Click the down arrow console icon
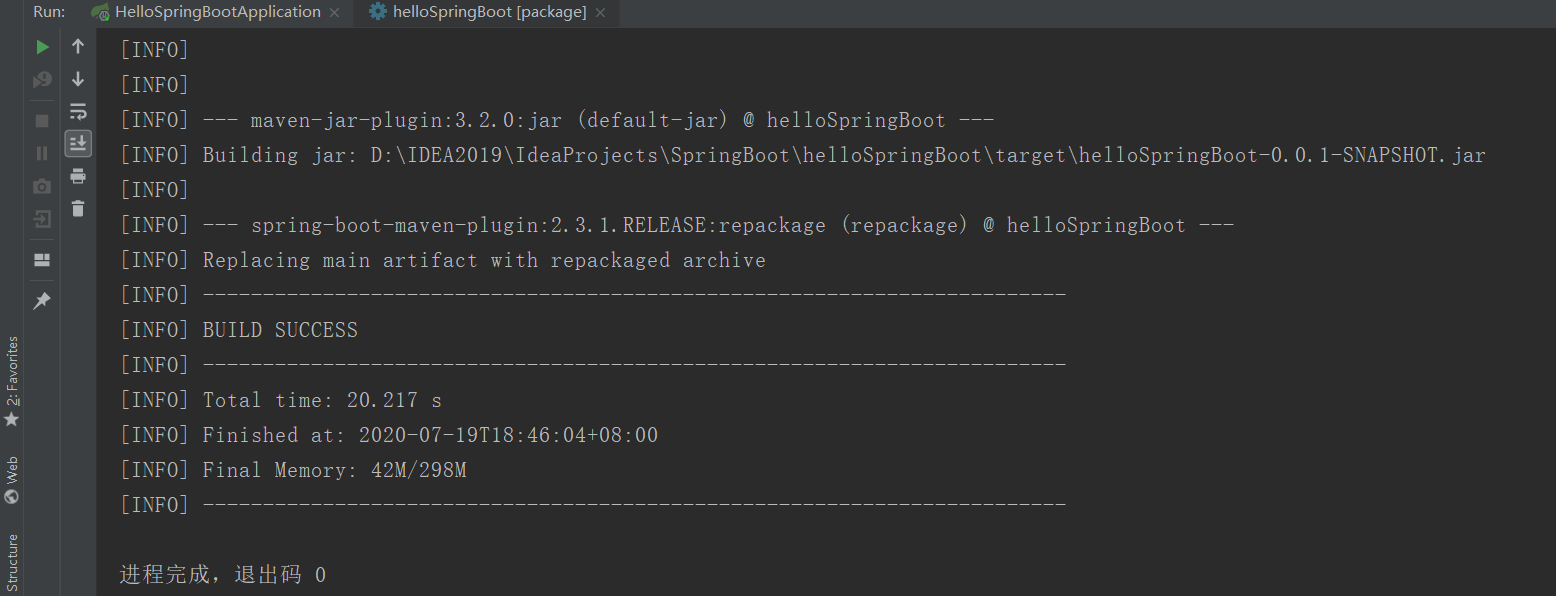This screenshot has width=1556, height=596. point(78,79)
